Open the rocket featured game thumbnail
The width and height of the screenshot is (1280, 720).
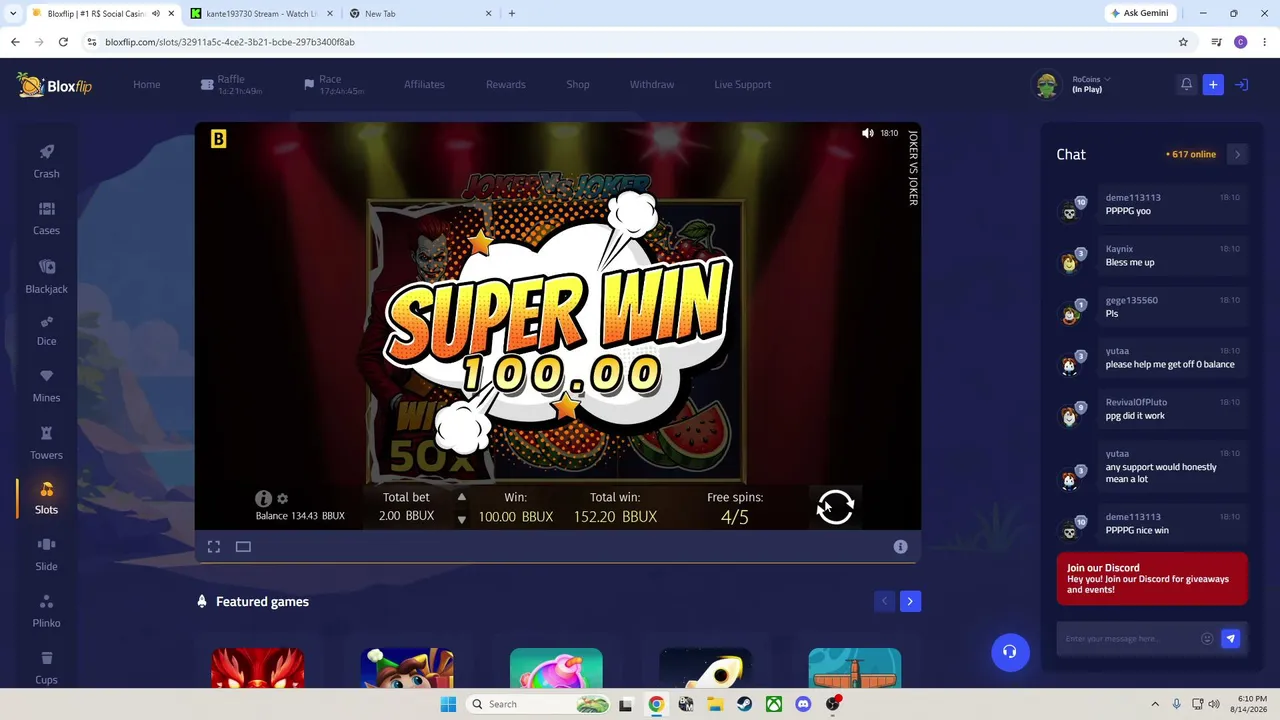point(705,668)
